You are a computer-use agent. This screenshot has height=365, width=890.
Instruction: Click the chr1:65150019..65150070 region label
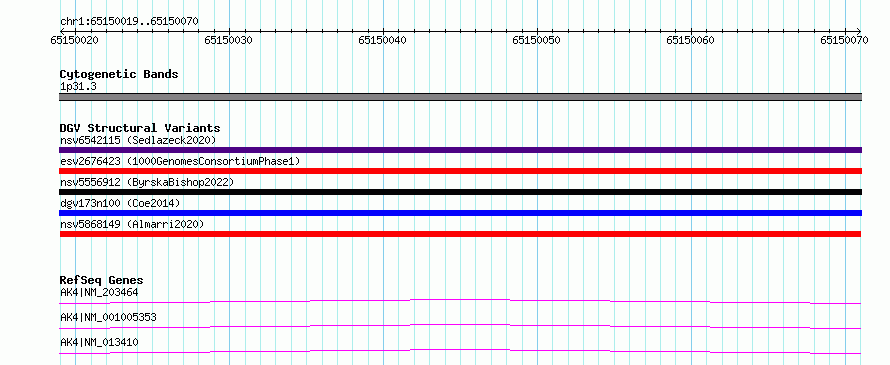coord(129,22)
